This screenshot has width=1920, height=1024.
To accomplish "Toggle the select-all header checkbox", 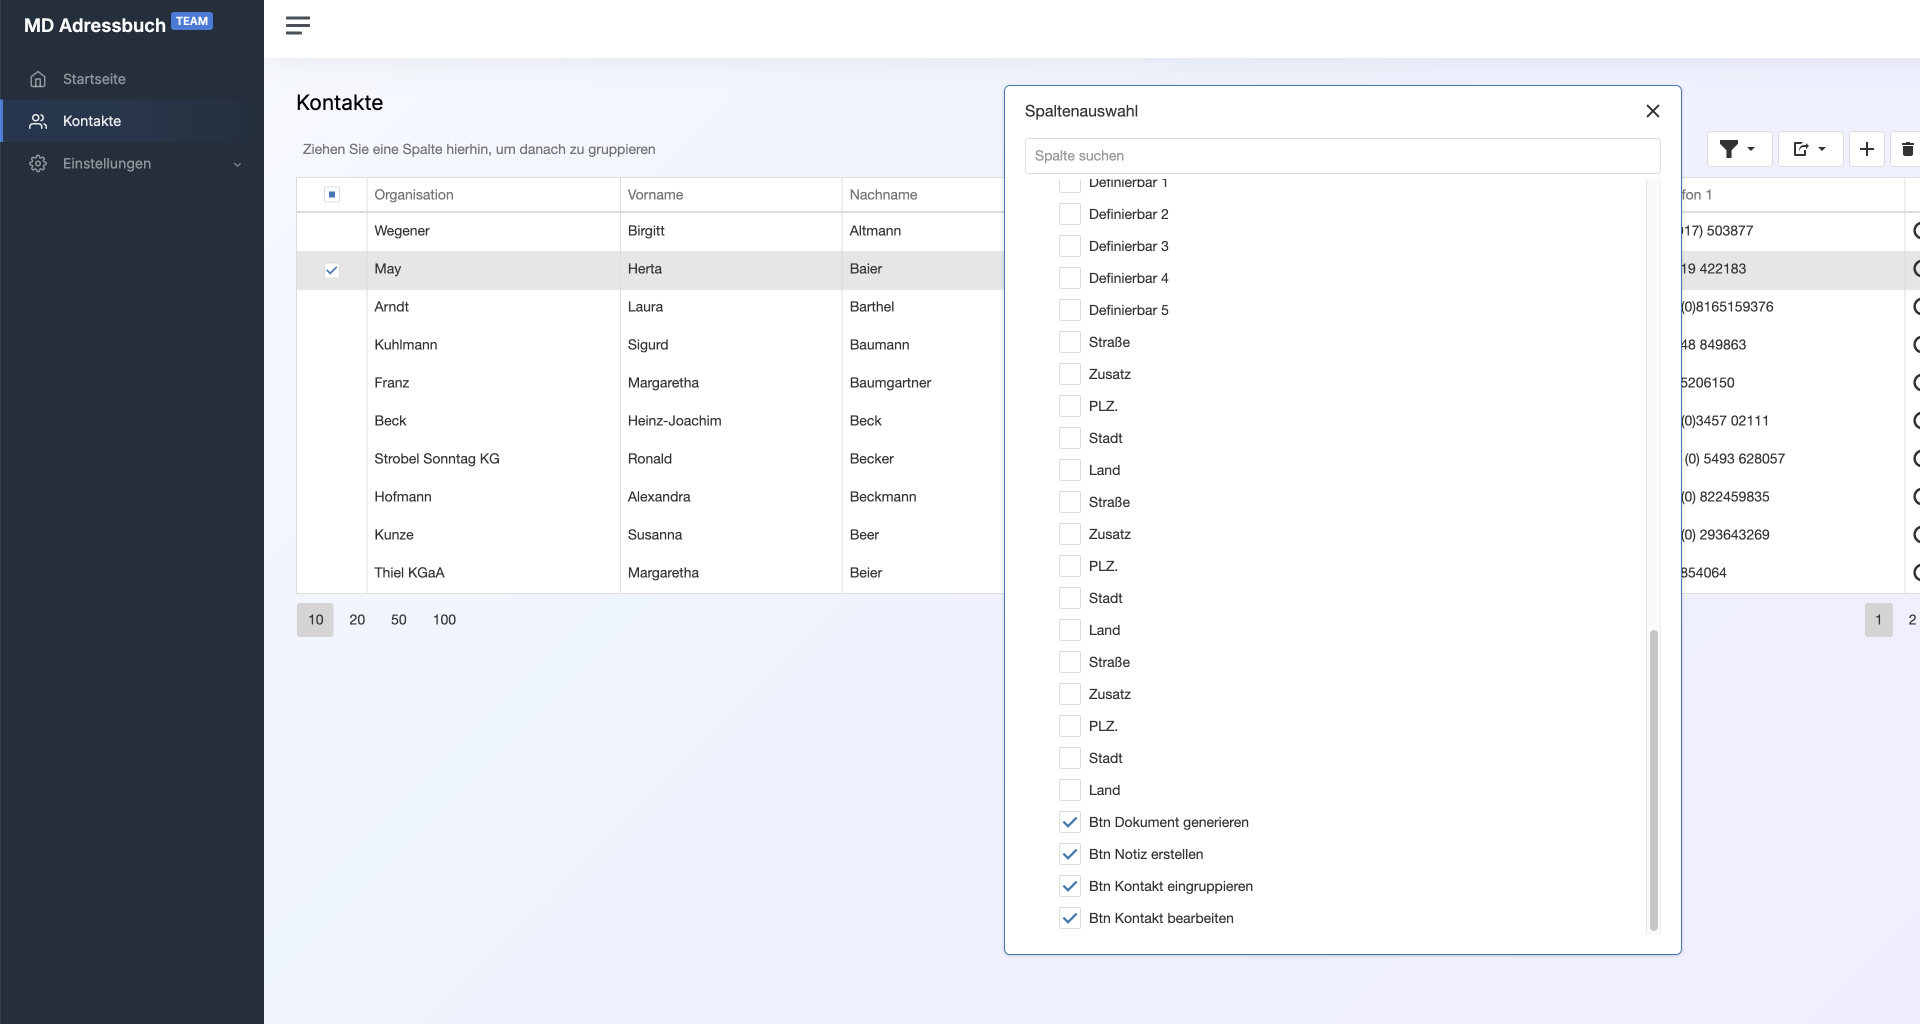I will (x=332, y=195).
